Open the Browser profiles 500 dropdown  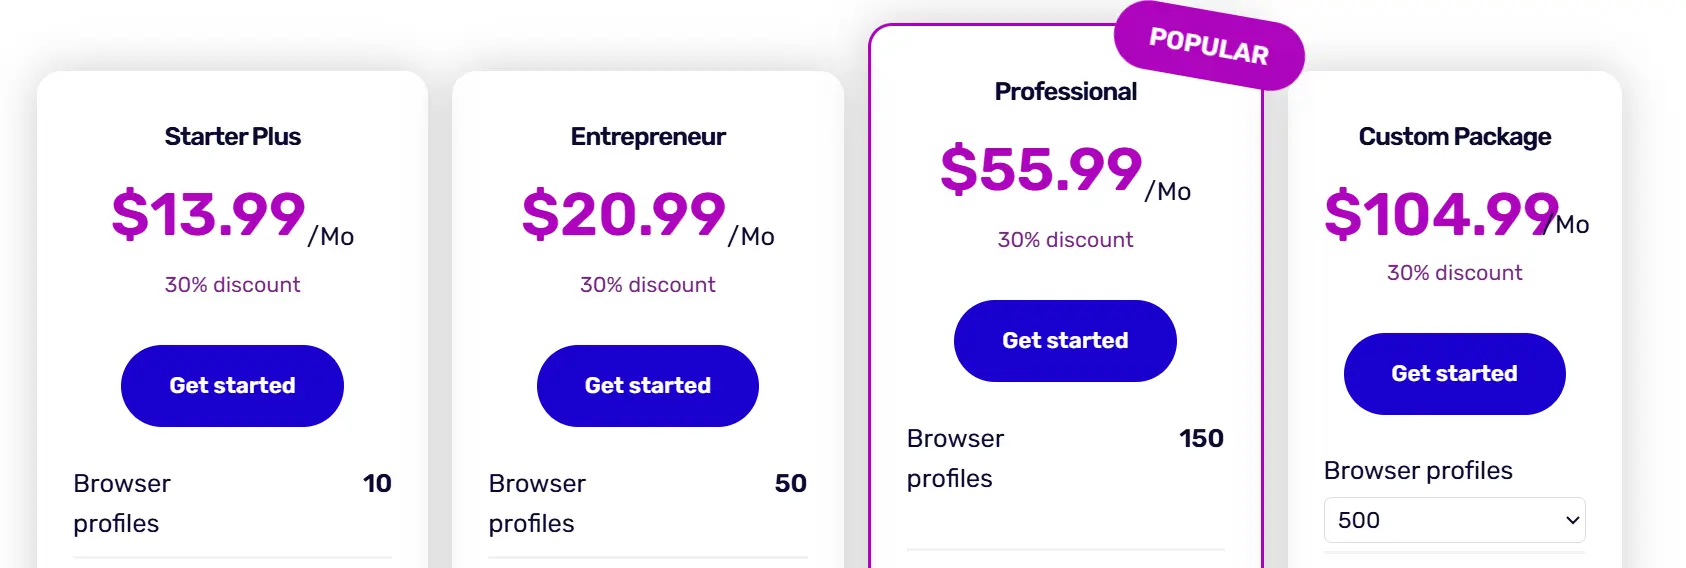(1454, 520)
